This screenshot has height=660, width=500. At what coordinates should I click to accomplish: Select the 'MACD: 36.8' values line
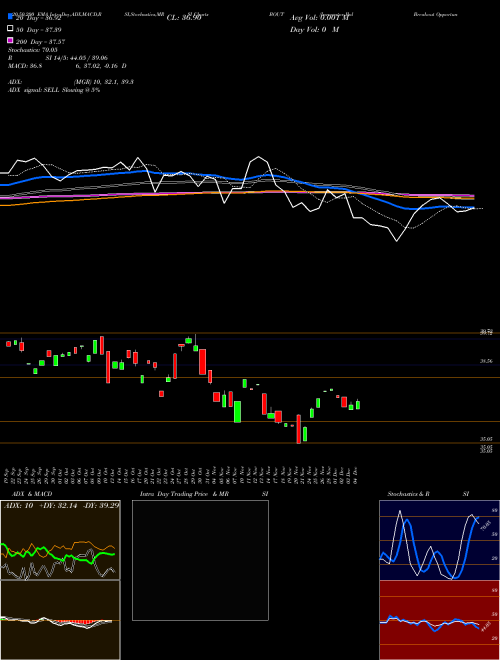point(67,66)
